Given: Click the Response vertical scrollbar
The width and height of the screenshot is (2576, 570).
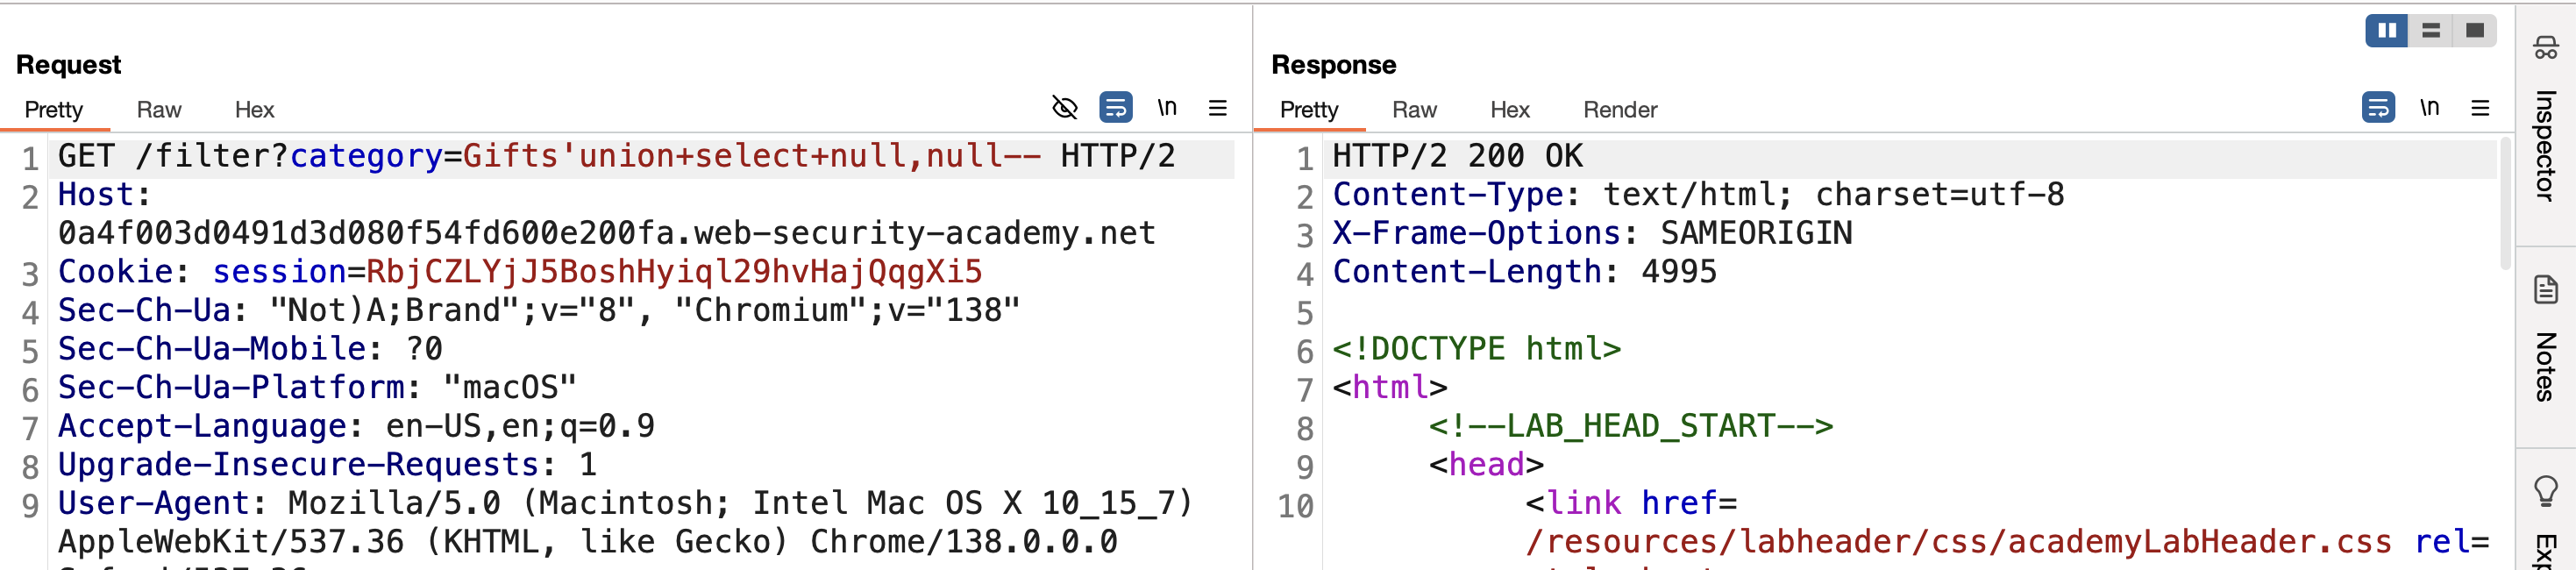Looking at the screenshot, I should point(2505,205).
